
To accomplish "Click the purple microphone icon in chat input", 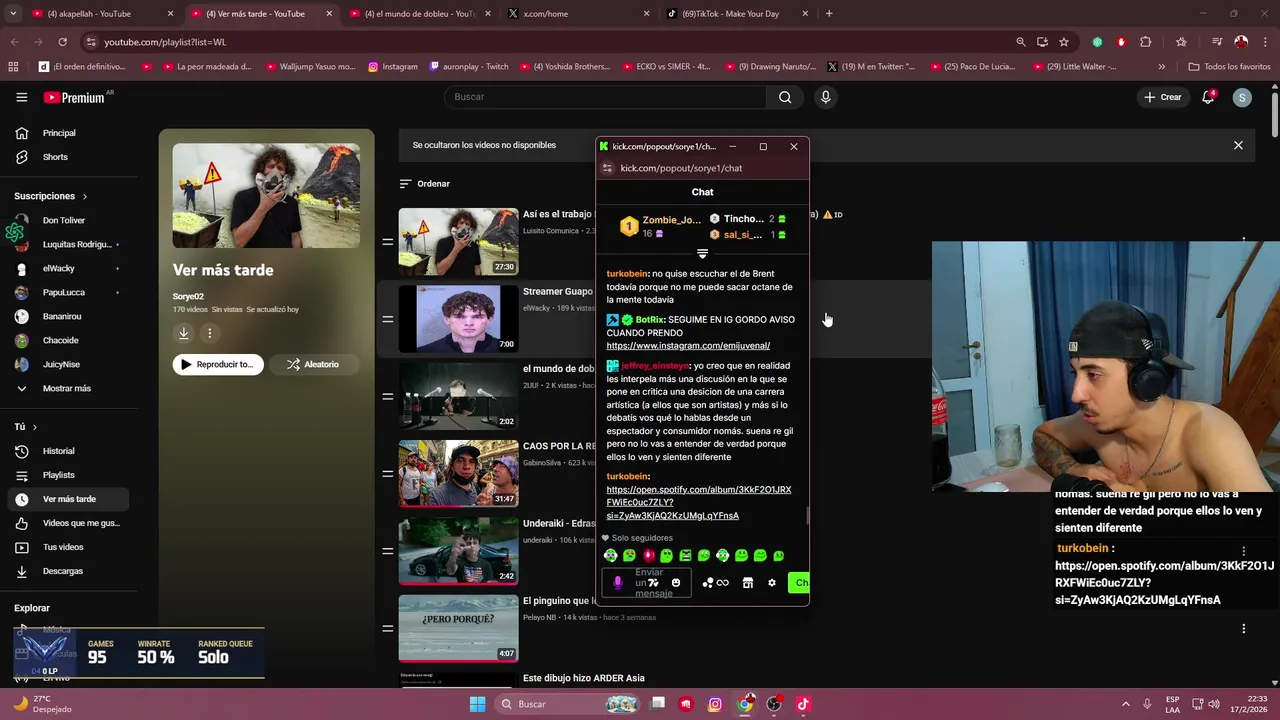I will coord(617,583).
